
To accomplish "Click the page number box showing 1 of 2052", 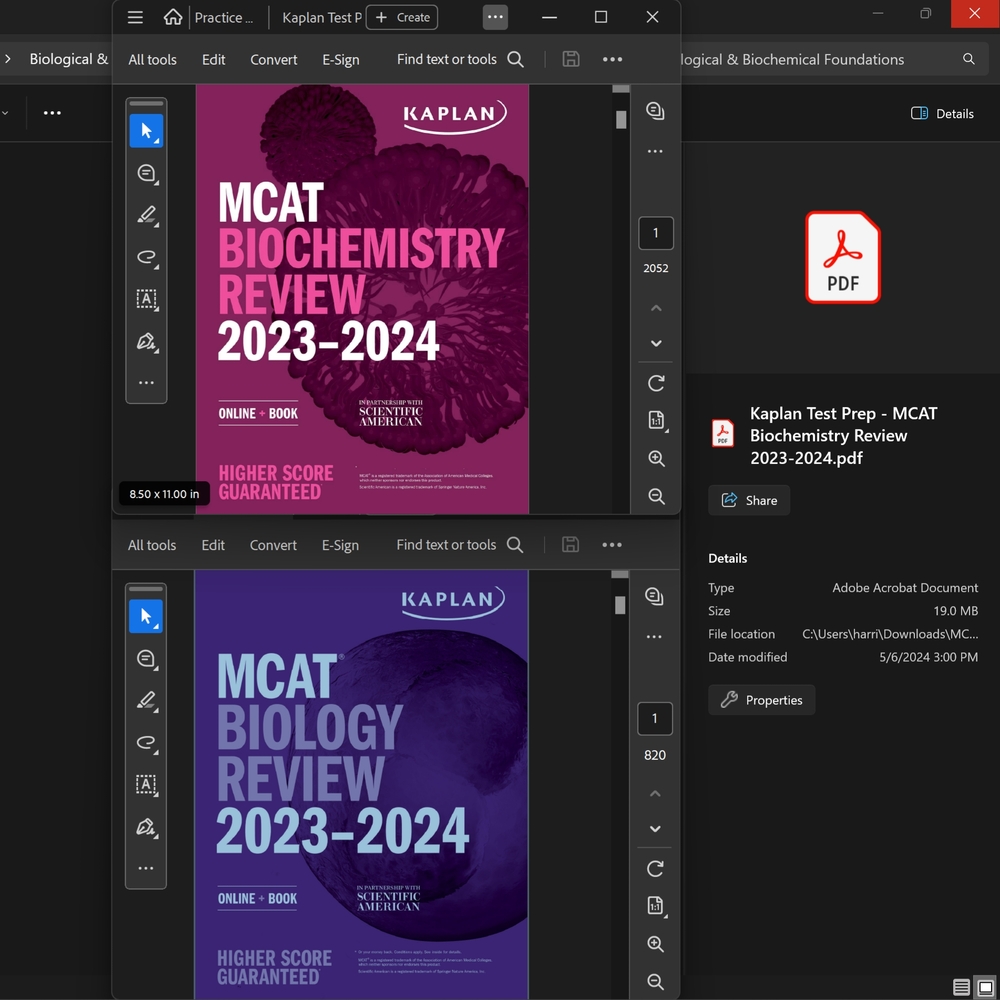I will tap(656, 233).
